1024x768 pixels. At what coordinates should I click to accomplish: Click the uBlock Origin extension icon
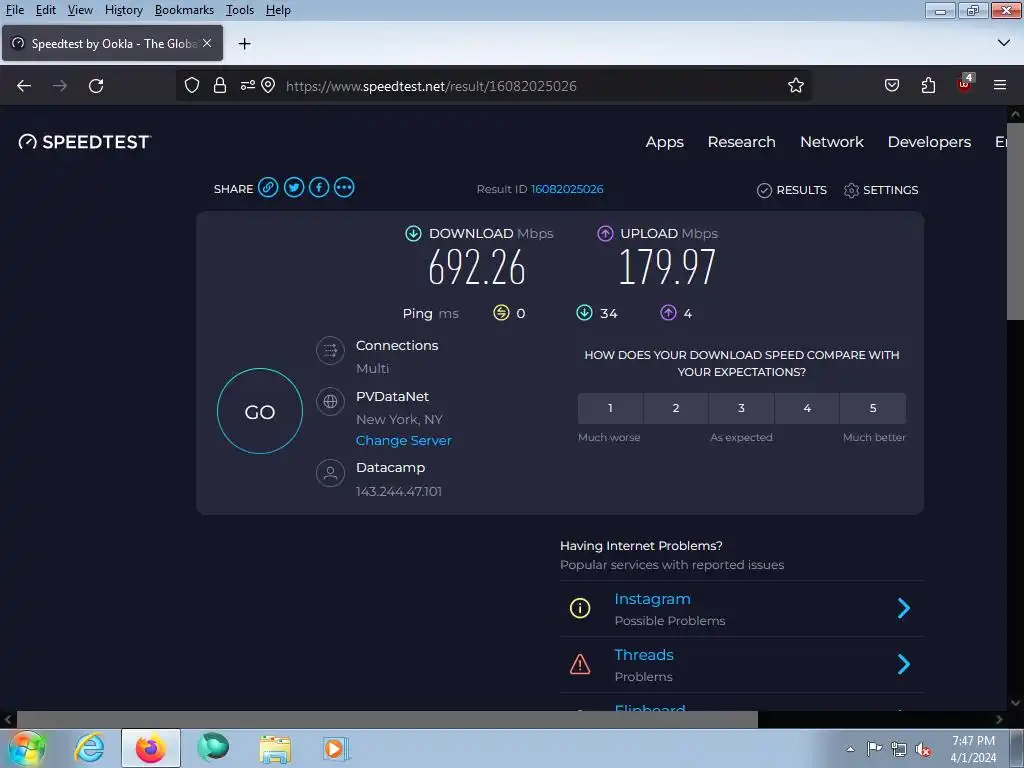coord(965,84)
